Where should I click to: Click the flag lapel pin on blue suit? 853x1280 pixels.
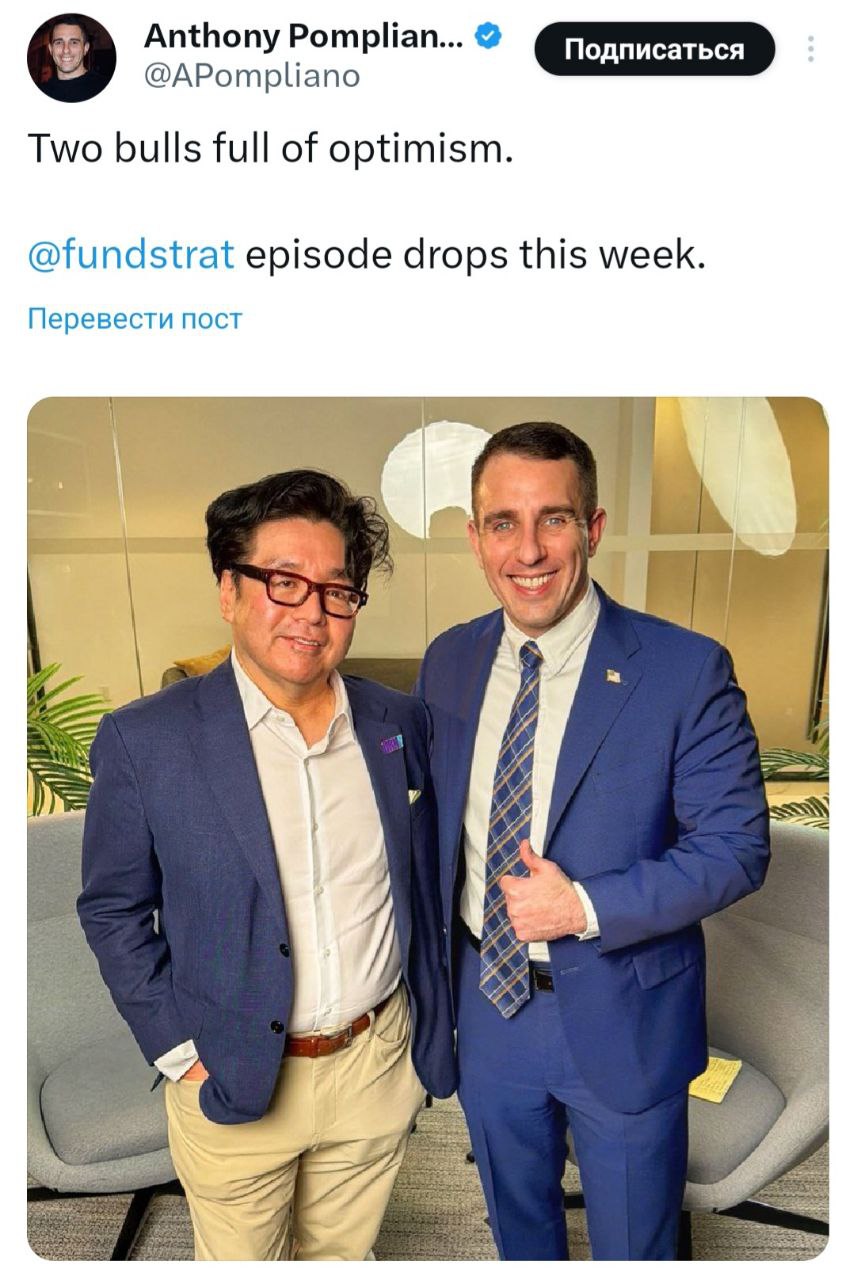(612, 676)
